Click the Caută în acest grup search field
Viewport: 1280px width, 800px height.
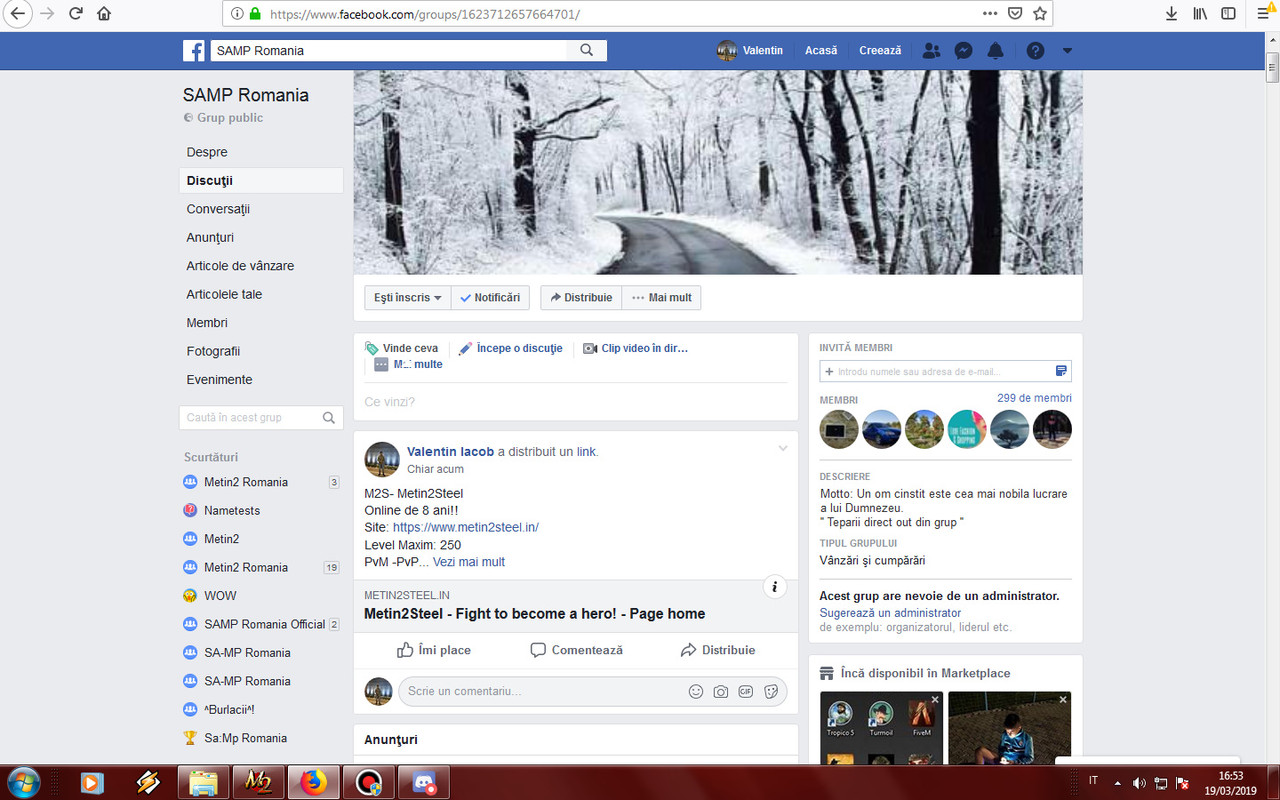261,417
